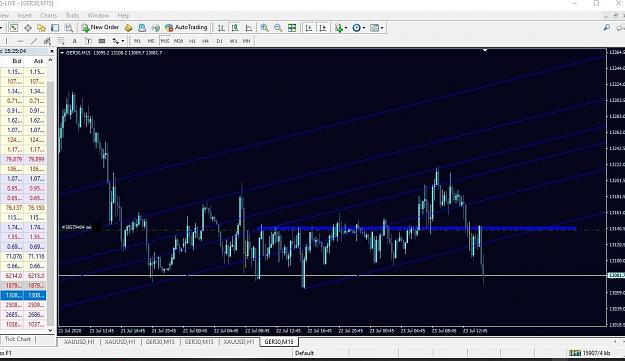Click the connection status bars icon
This screenshot has width=625, height=361.
pos(575,353)
